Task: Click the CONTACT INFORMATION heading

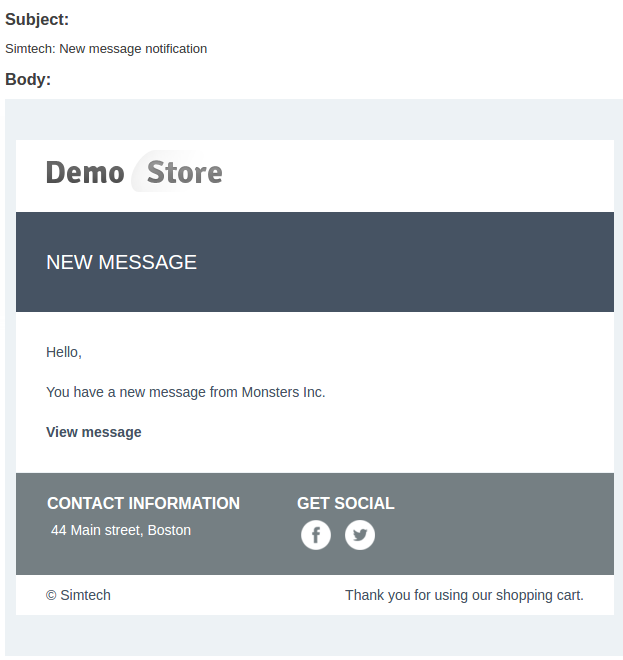Action: (143, 503)
